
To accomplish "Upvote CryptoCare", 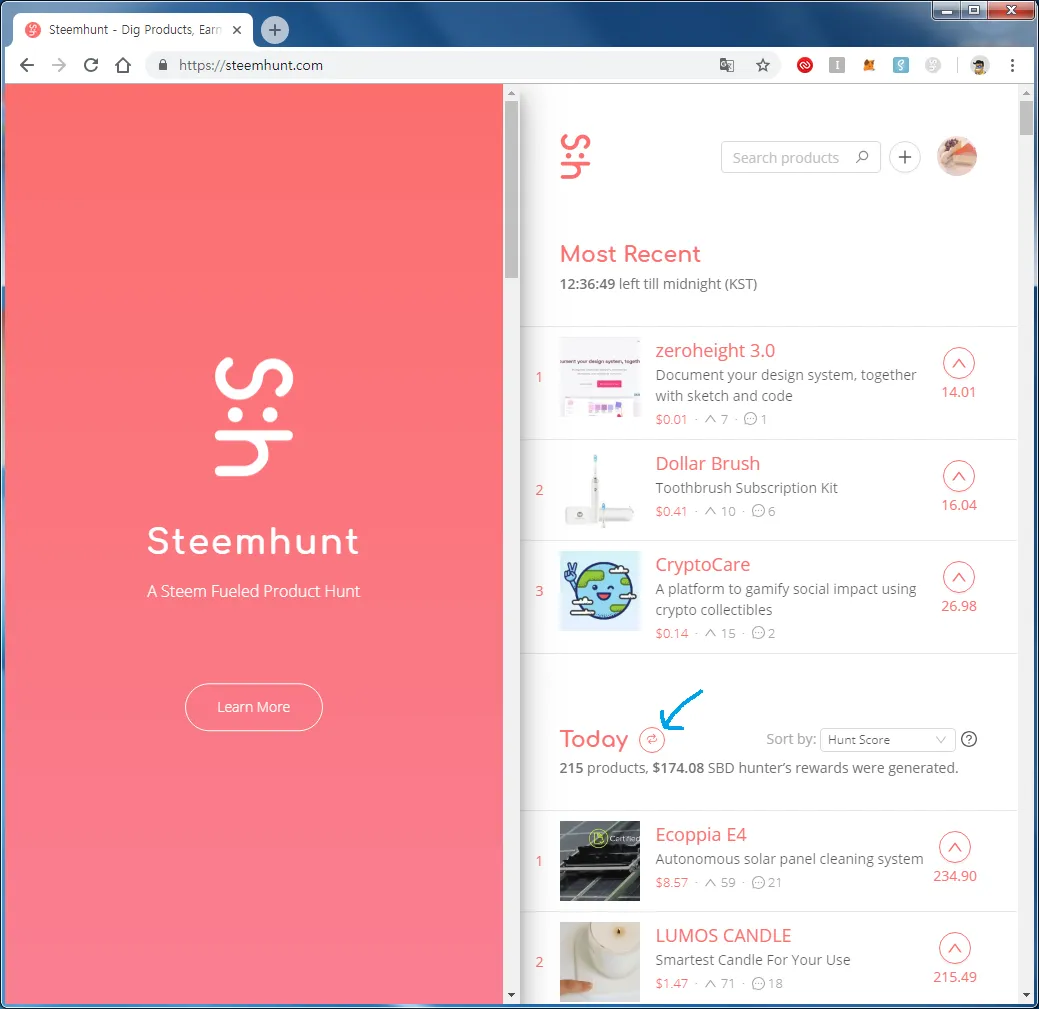I will pyautogui.click(x=958, y=577).
